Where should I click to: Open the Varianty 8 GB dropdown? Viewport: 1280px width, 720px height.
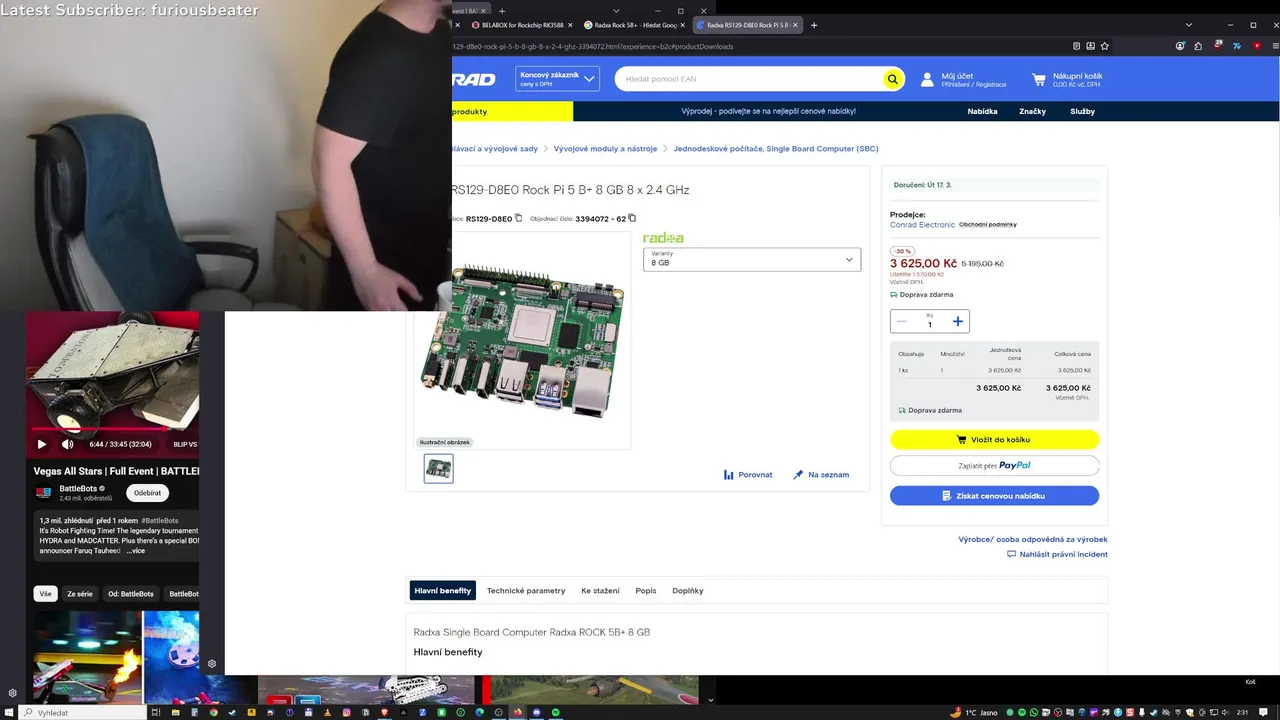pos(752,259)
